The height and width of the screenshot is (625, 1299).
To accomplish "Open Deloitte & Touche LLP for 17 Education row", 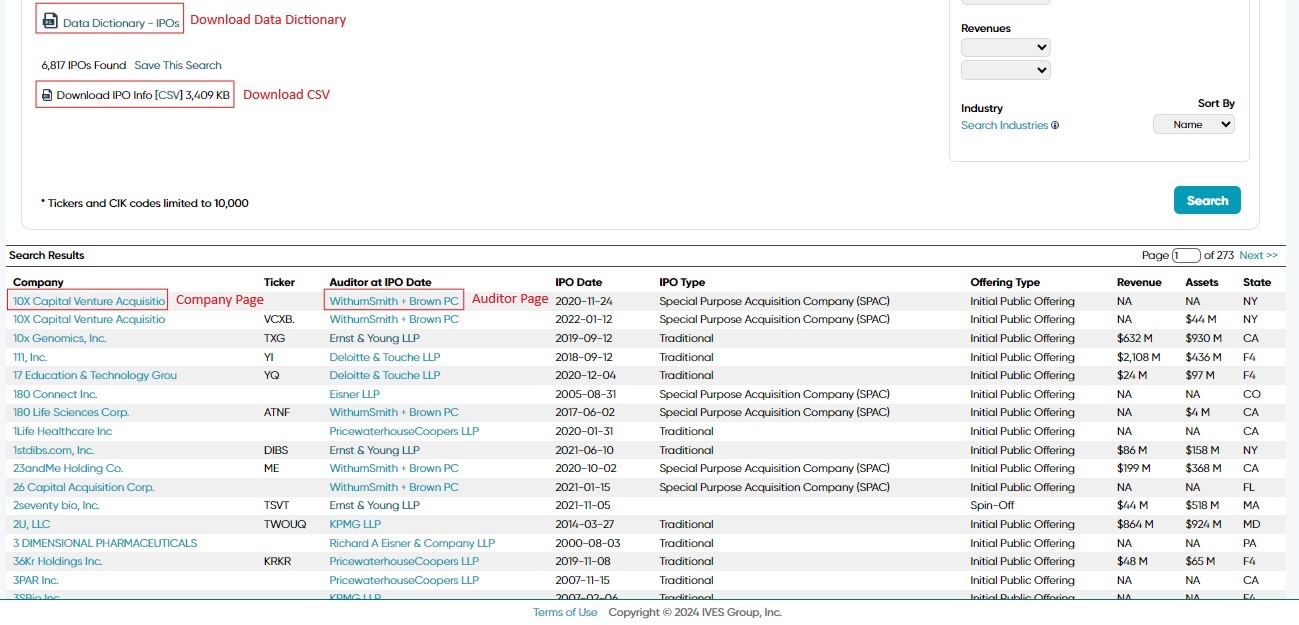I will (385, 375).
